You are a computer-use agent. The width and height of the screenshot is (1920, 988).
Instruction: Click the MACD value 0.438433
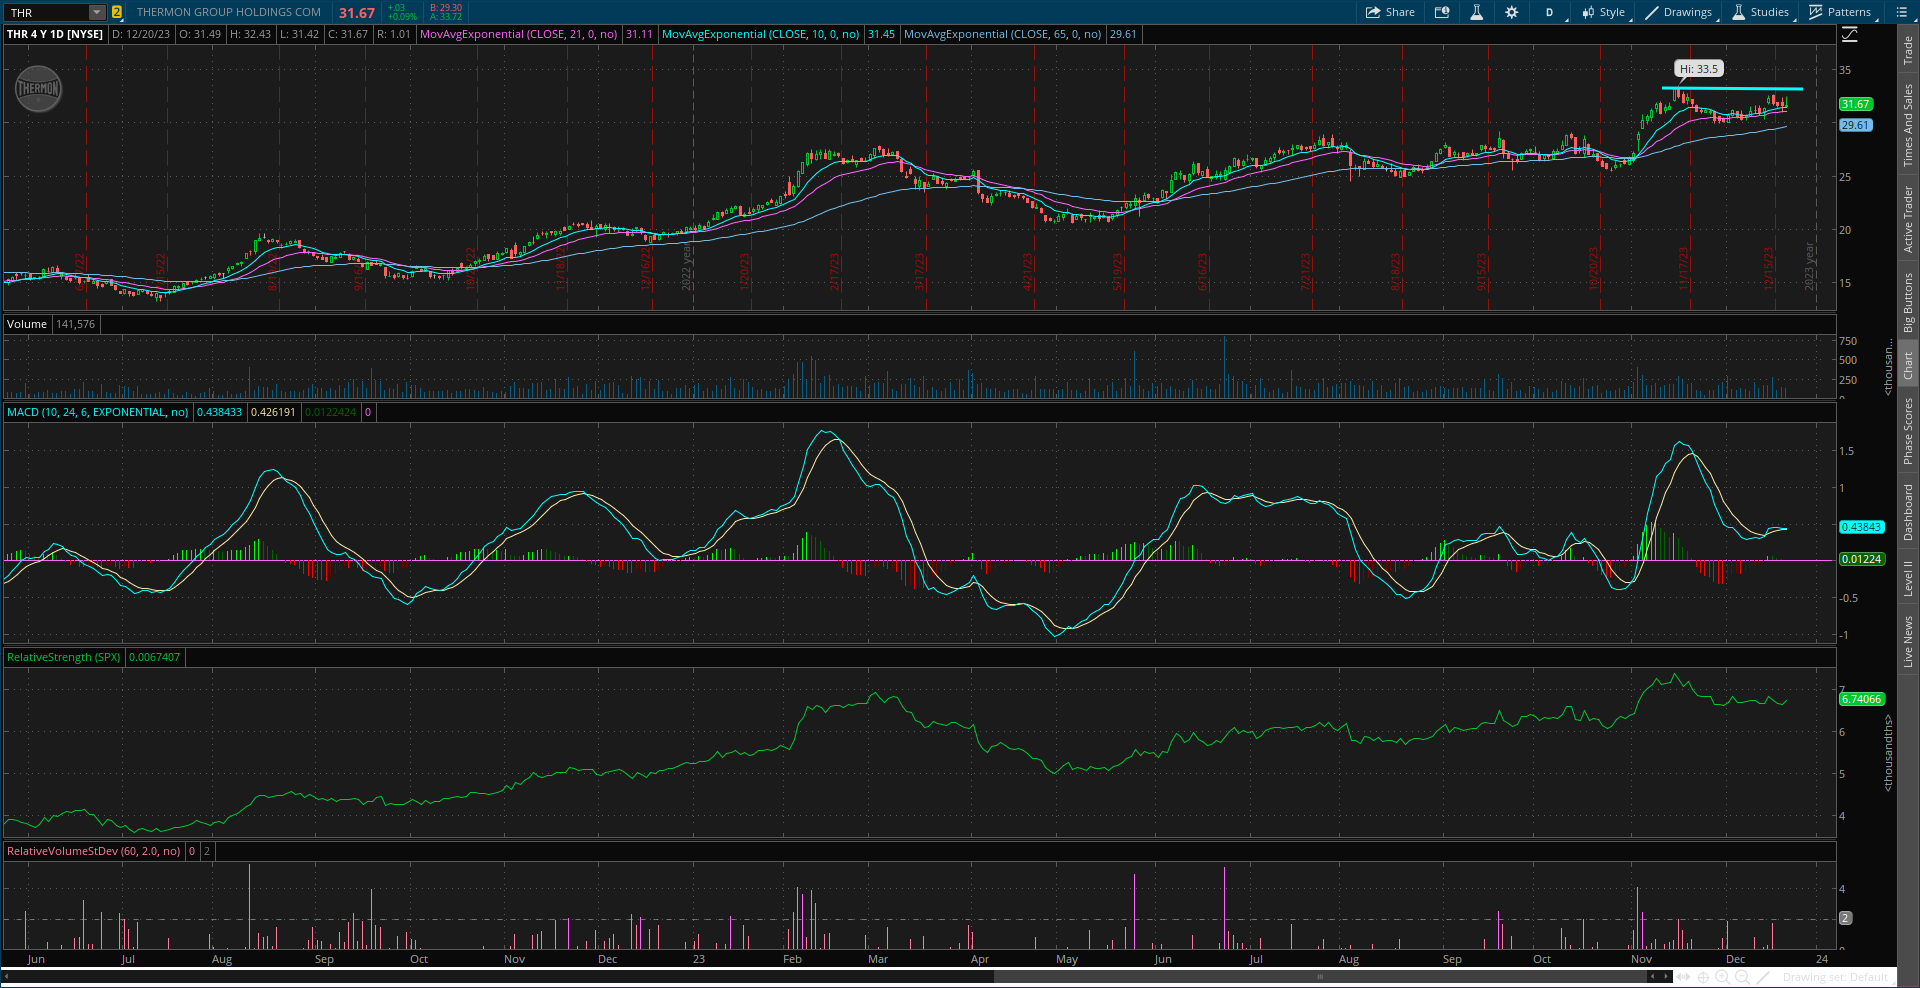coord(219,412)
